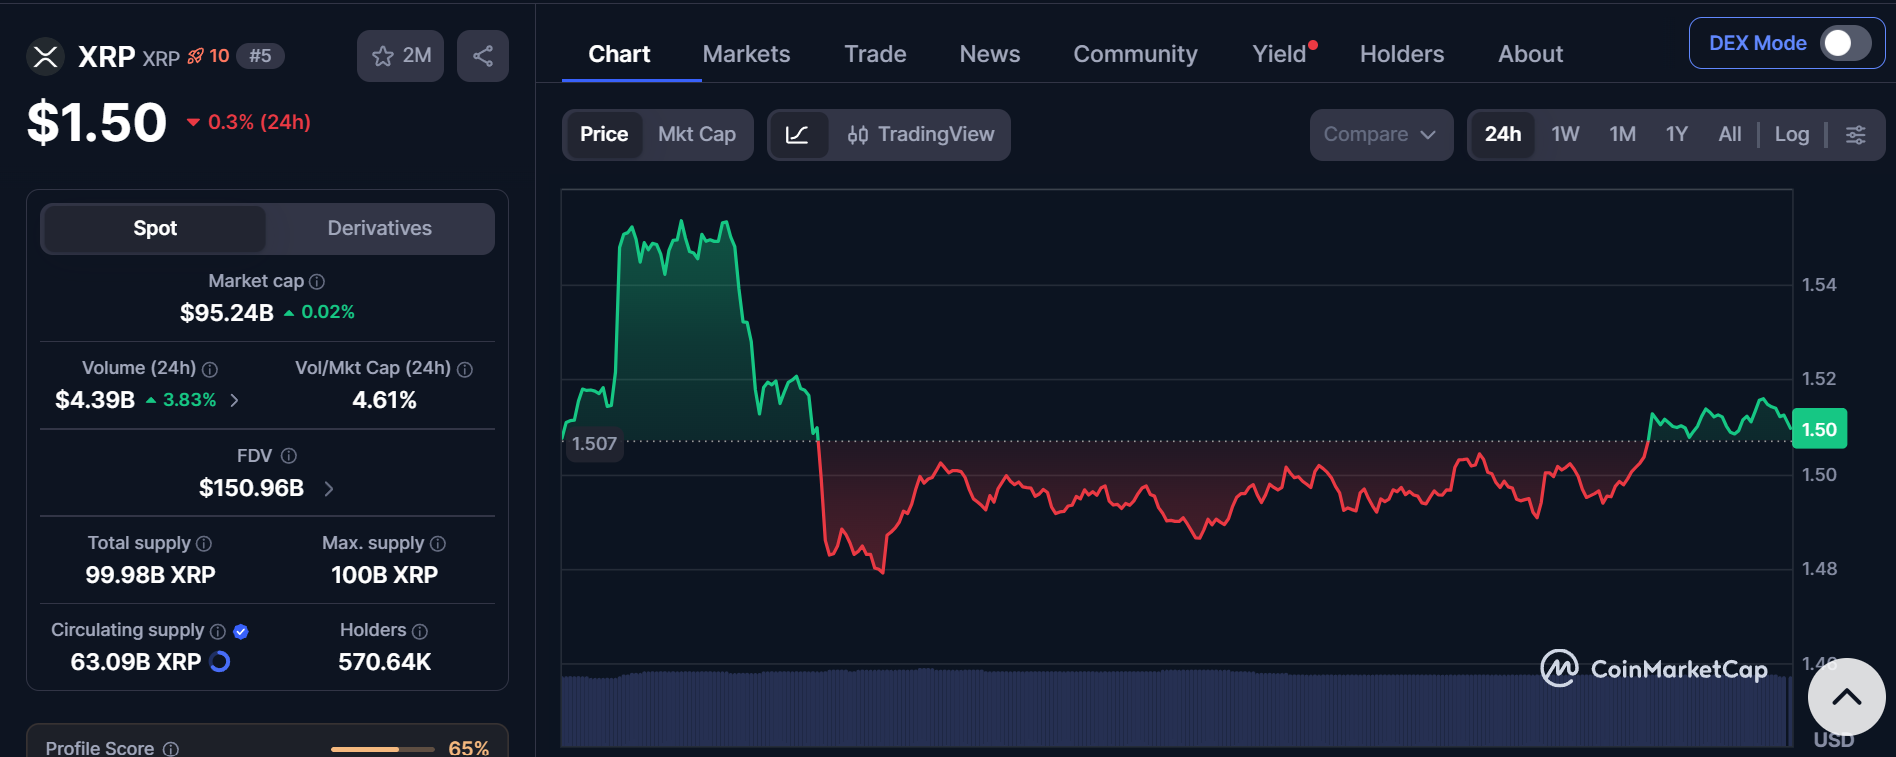Screen dimensions: 1896x757
Task: Click the 570.64K holders value
Action: pos(384,662)
